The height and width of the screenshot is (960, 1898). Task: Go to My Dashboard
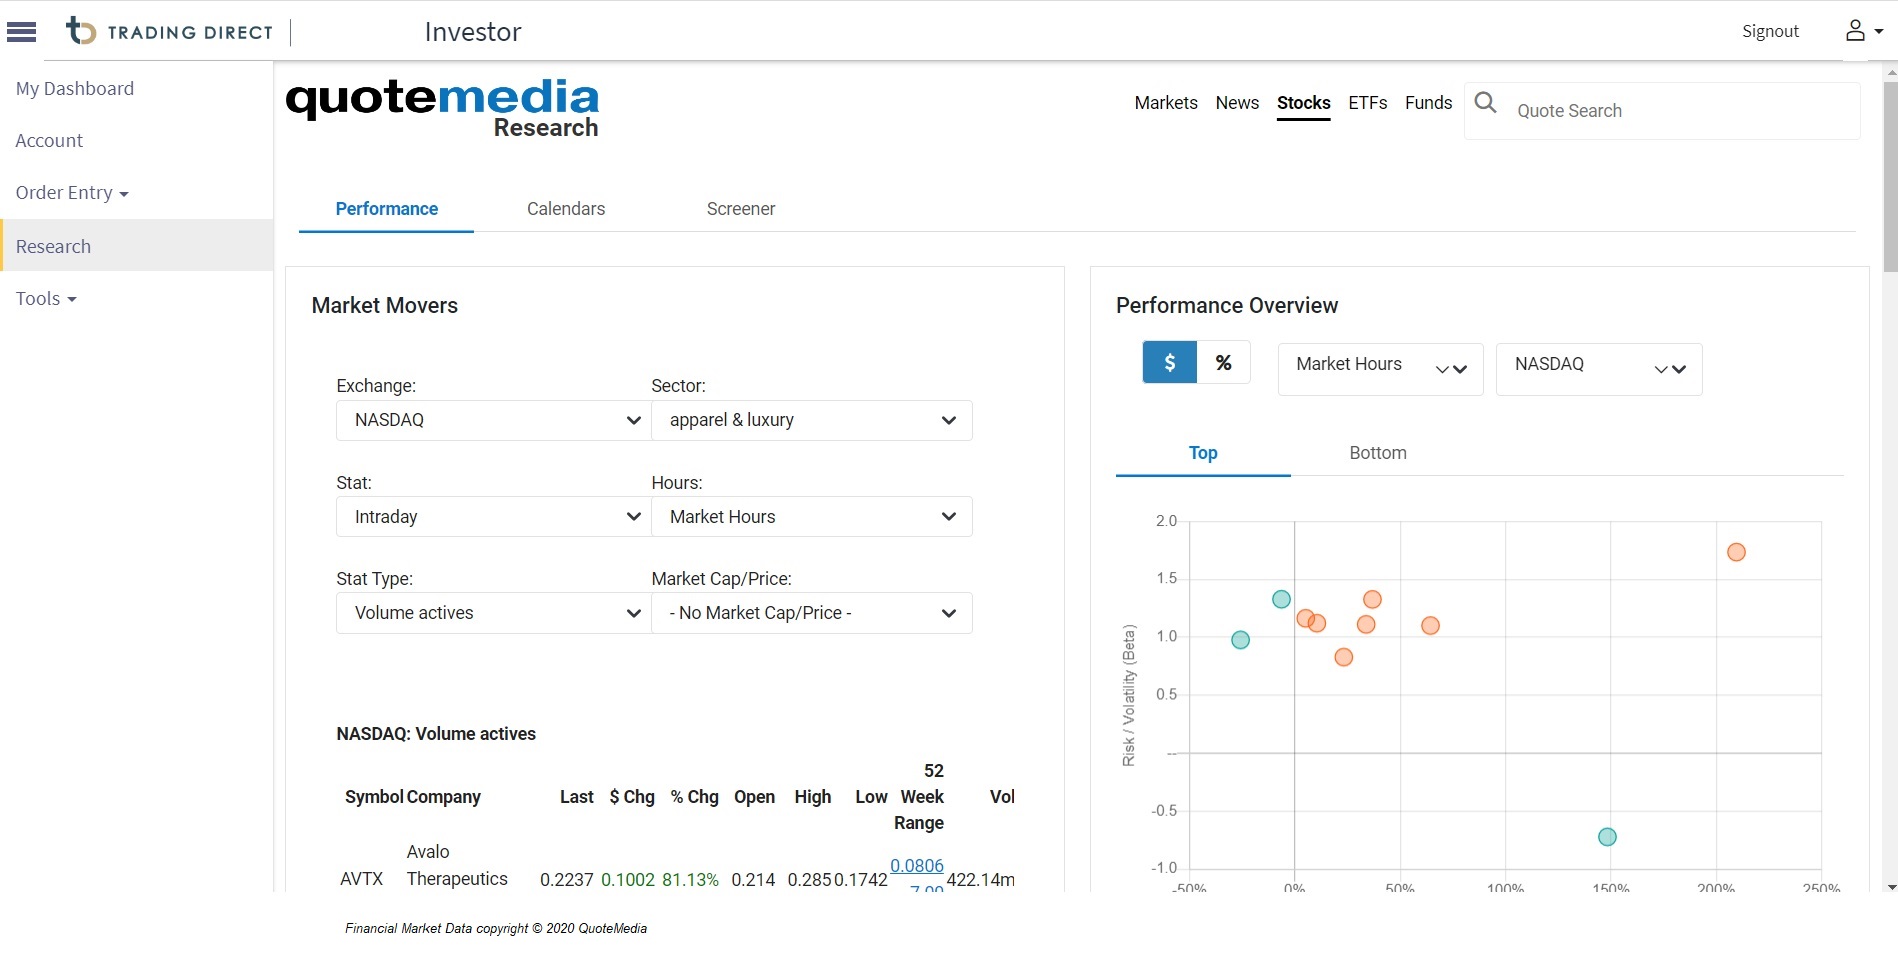point(75,89)
